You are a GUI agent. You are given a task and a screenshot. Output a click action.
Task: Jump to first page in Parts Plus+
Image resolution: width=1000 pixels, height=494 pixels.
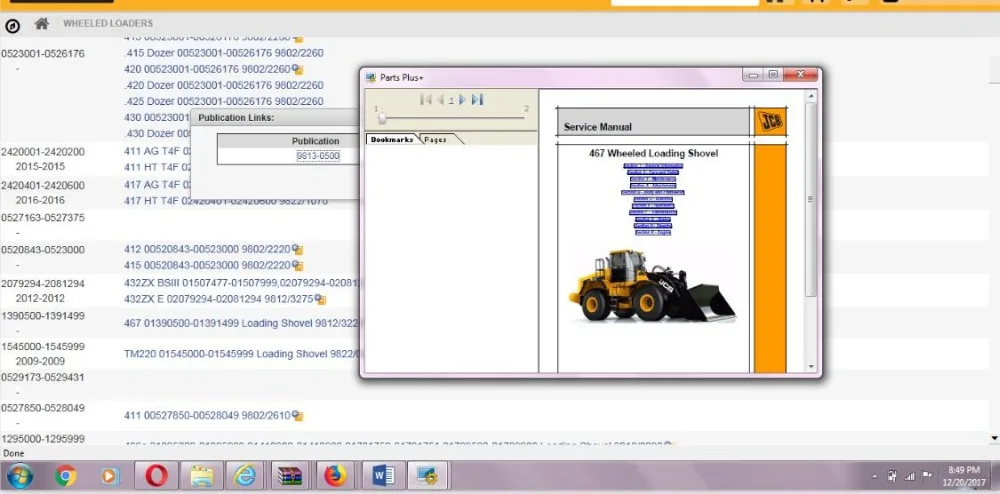(x=425, y=100)
